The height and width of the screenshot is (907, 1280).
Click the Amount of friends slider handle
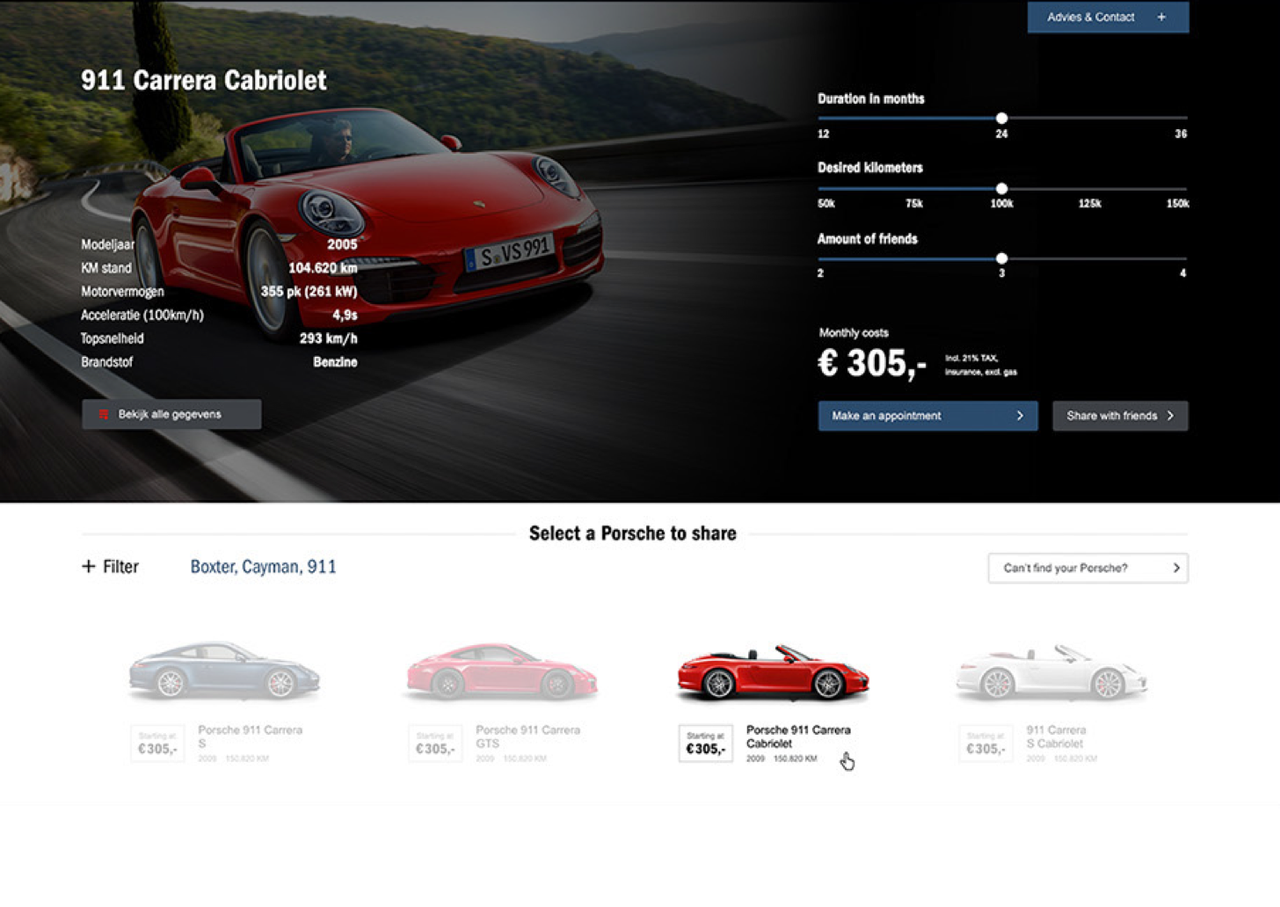coord(1002,258)
